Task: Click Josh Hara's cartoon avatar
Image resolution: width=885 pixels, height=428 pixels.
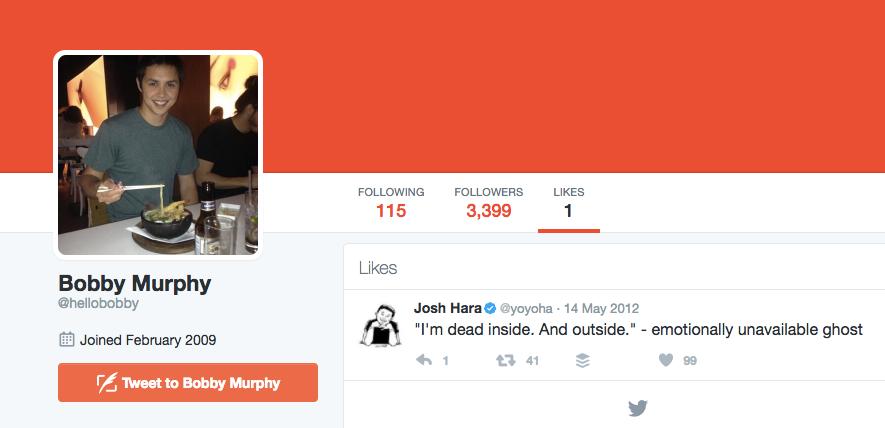Action: pos(380,325)
